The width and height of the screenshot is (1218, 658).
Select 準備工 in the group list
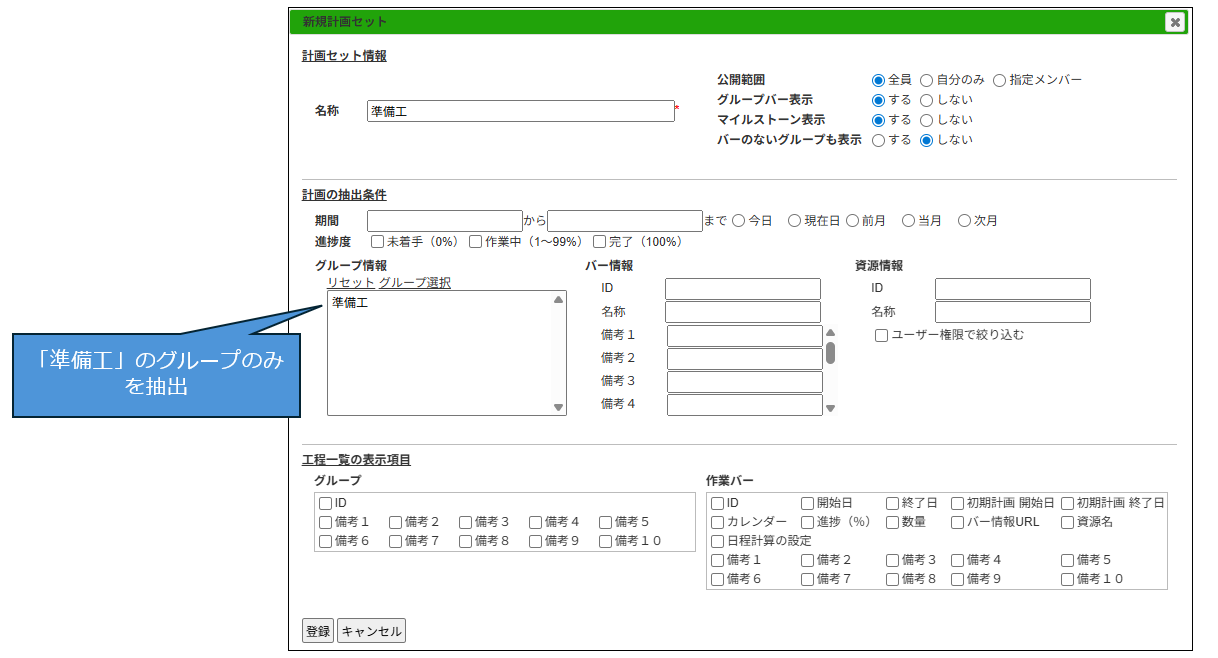351,302
